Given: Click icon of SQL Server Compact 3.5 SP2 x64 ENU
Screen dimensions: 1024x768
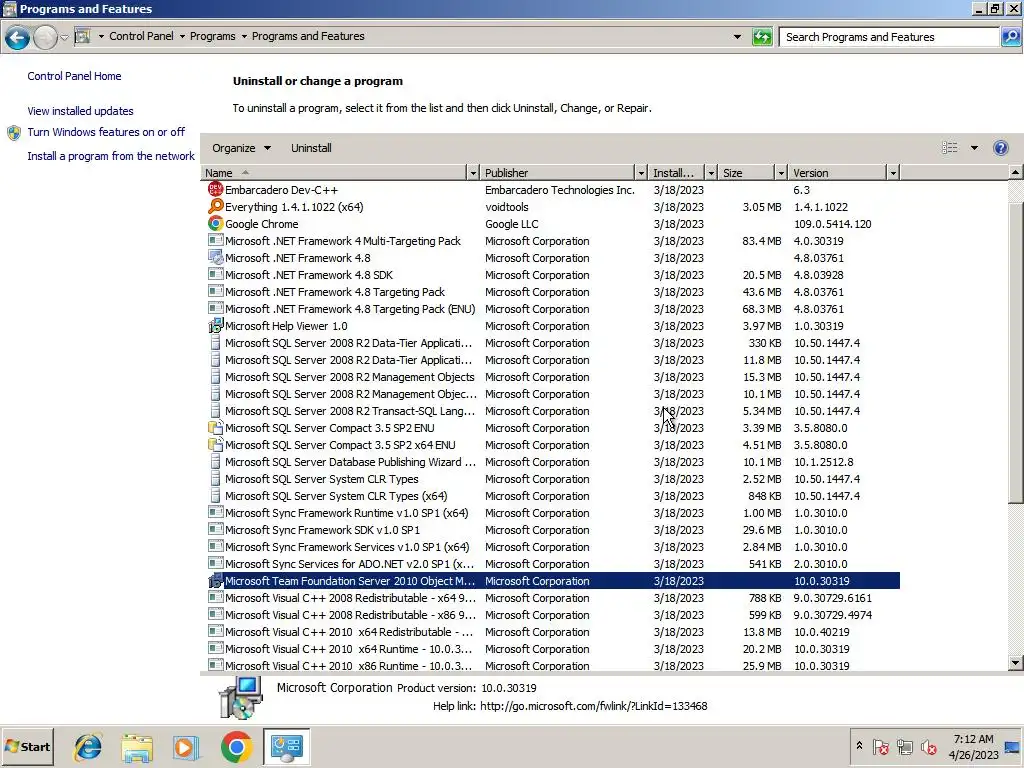Looking at the screenshot, I should click(216, 445).
